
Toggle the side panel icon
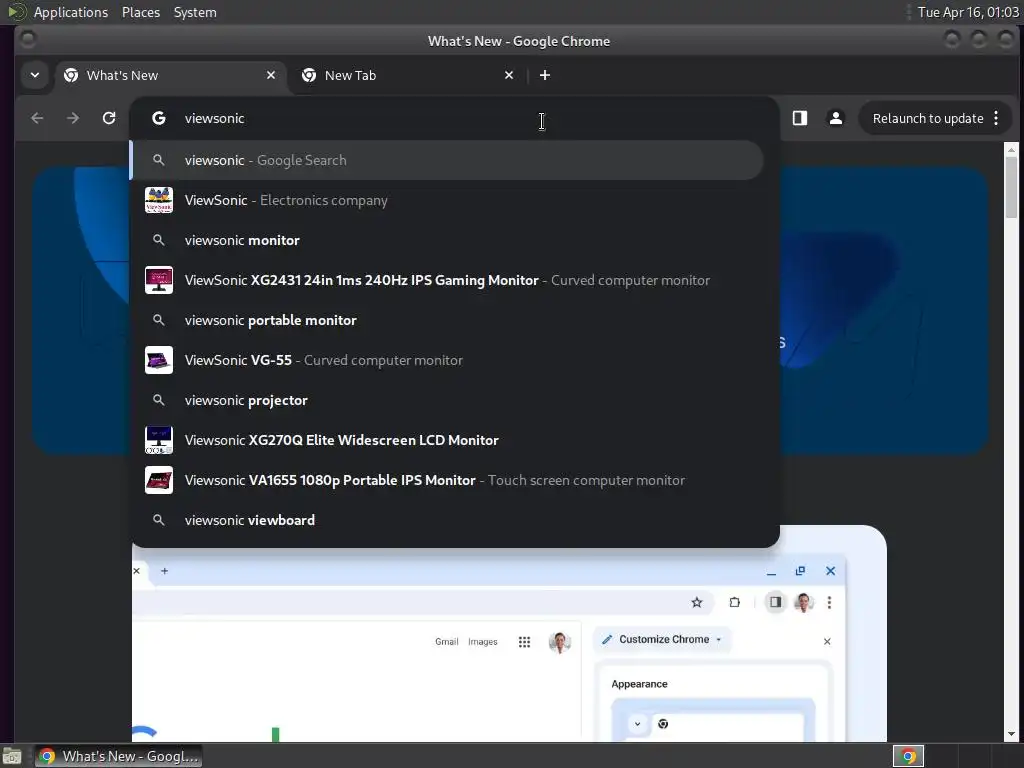[x=800, y=118]
